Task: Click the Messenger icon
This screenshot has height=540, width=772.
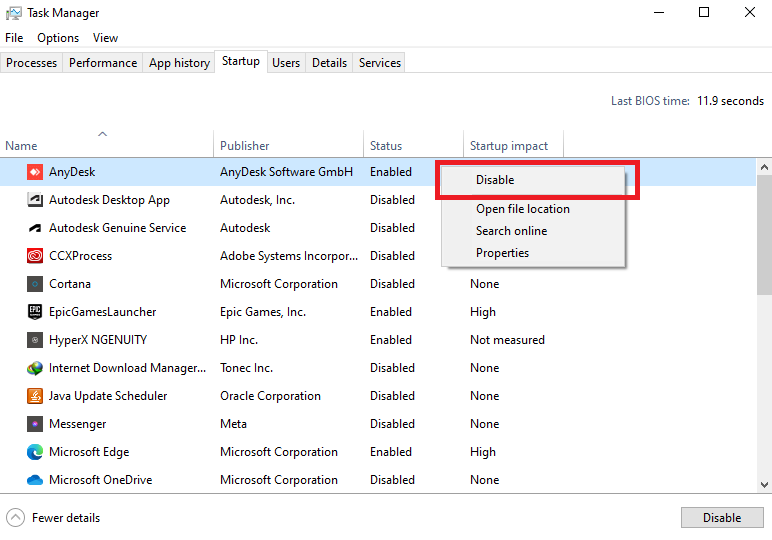Action: [34, 424]
